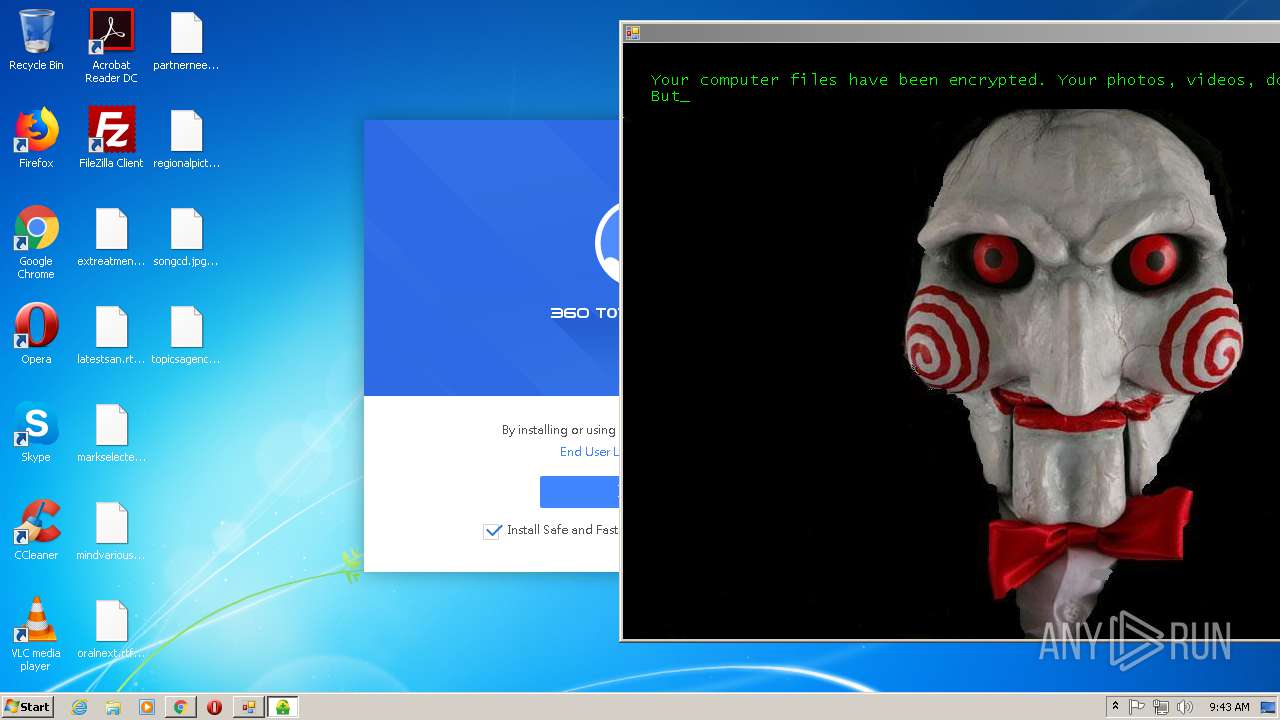Select the extreatmen… desktop file
1280x720 pixels.
click(x=111, y=236)
